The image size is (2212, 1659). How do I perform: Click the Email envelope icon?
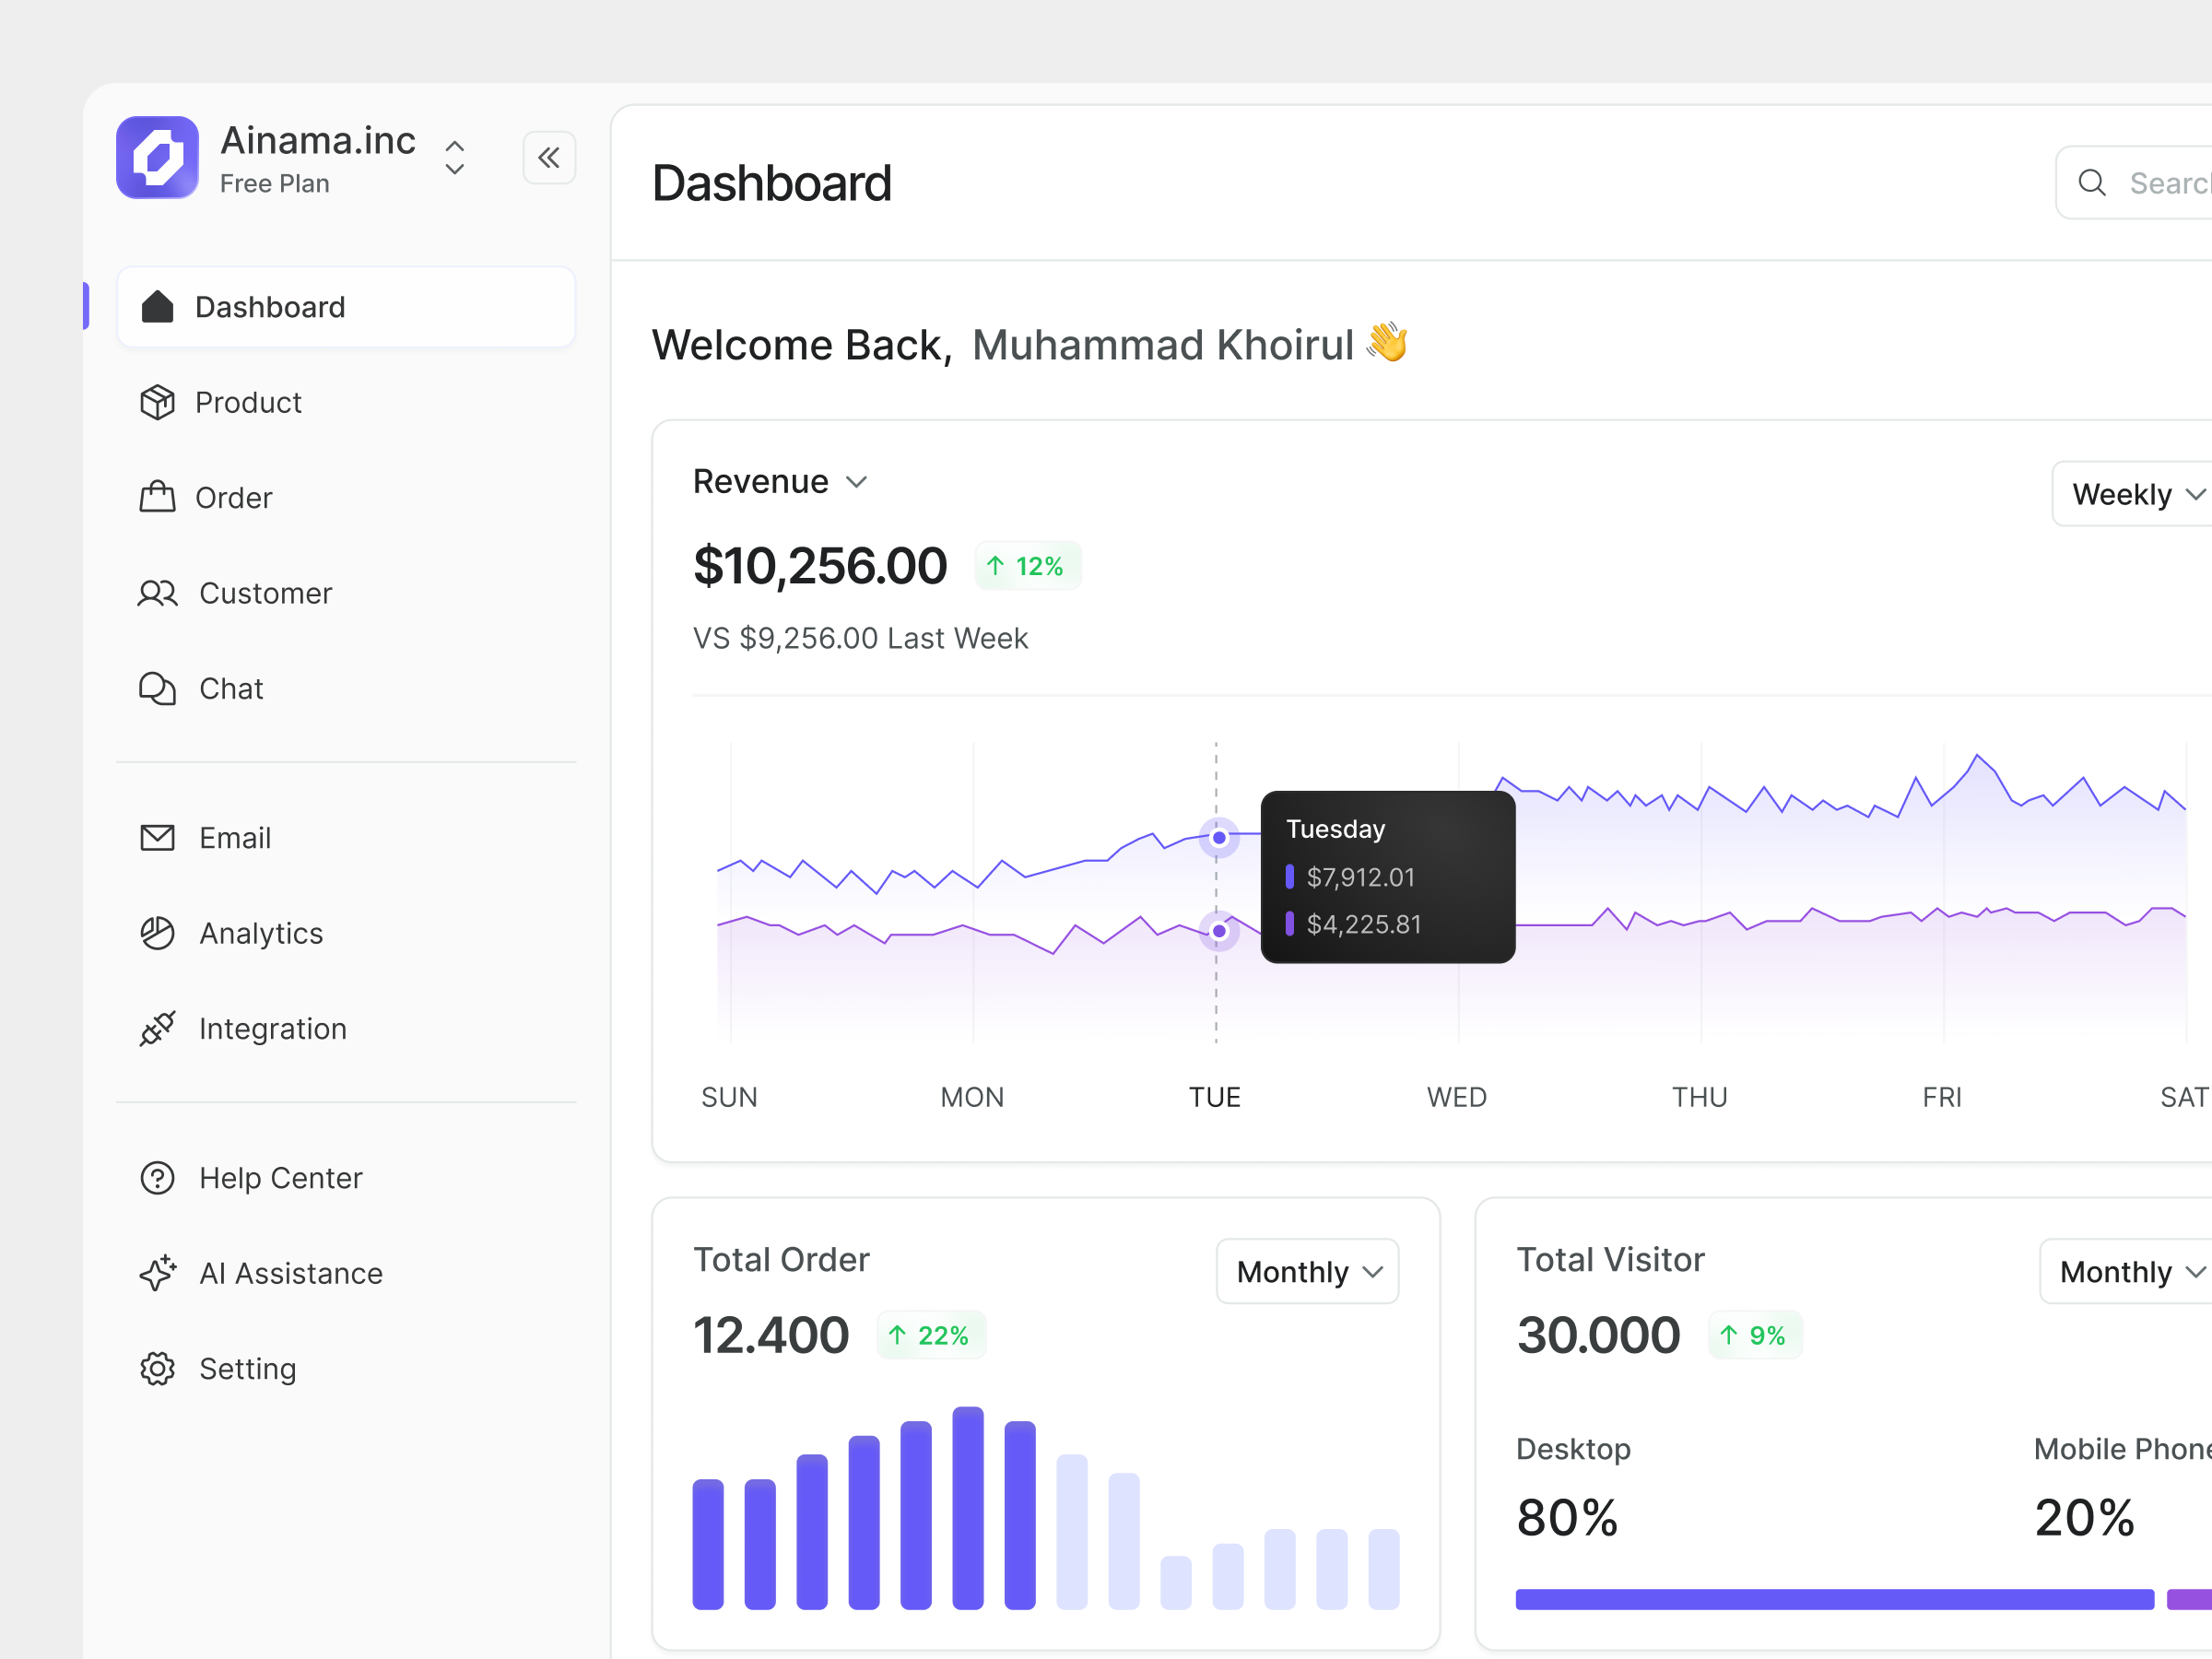tap(157, 838)
